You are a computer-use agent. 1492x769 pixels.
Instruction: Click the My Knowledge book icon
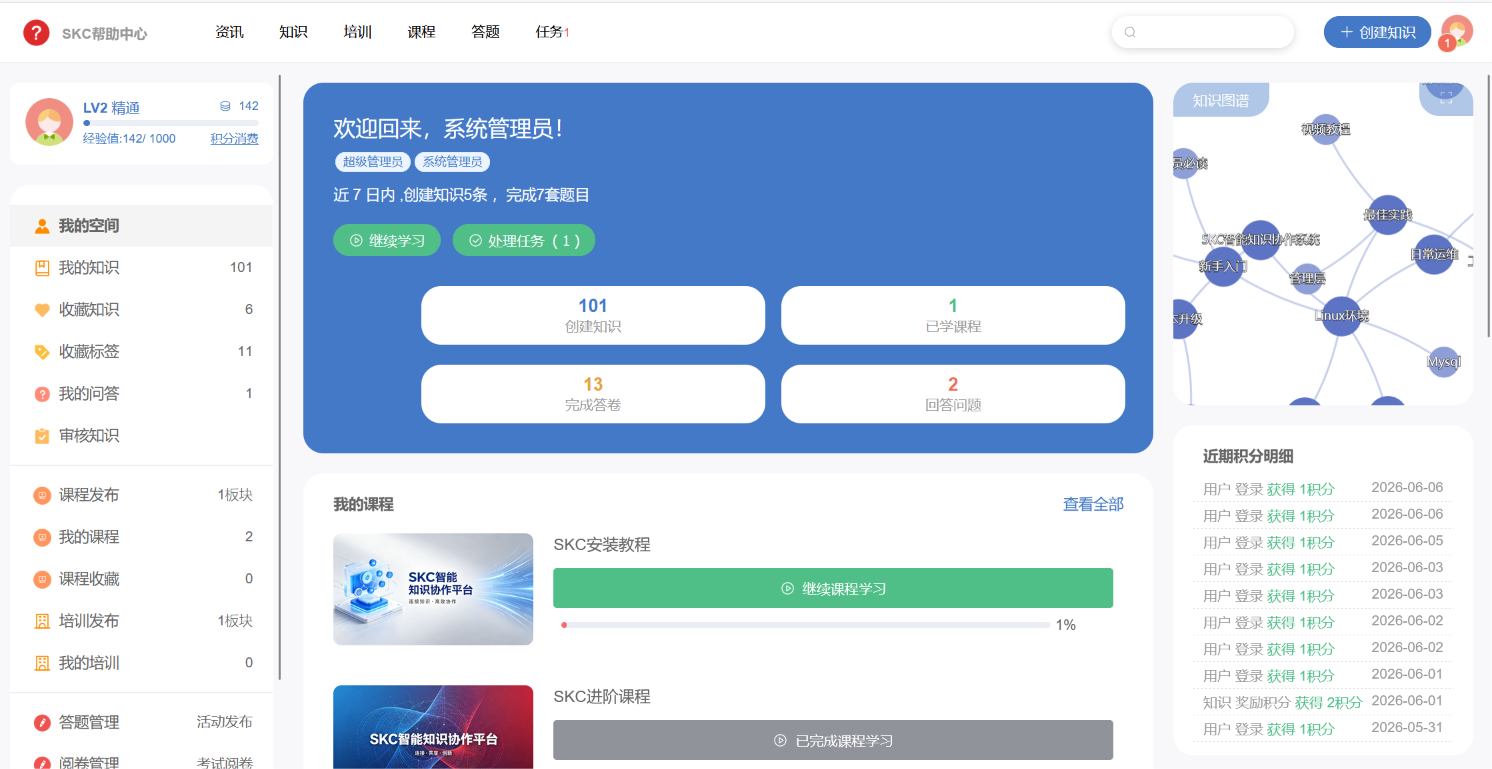point(42,268)
